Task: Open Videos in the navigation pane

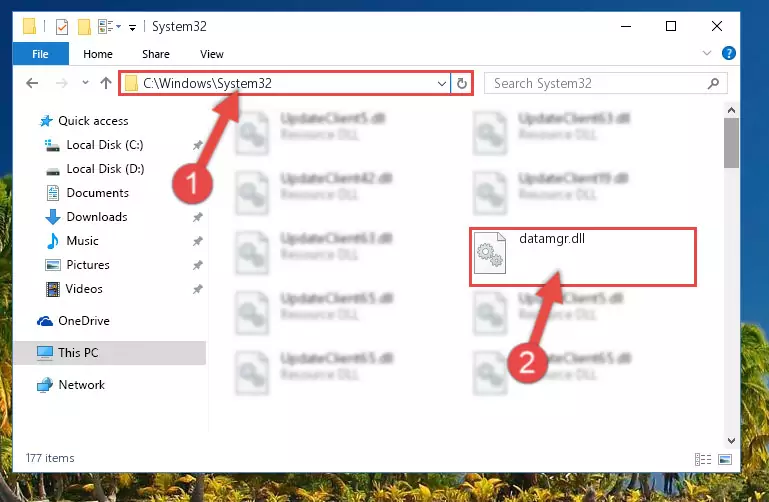Action: (x=84, y=289)
